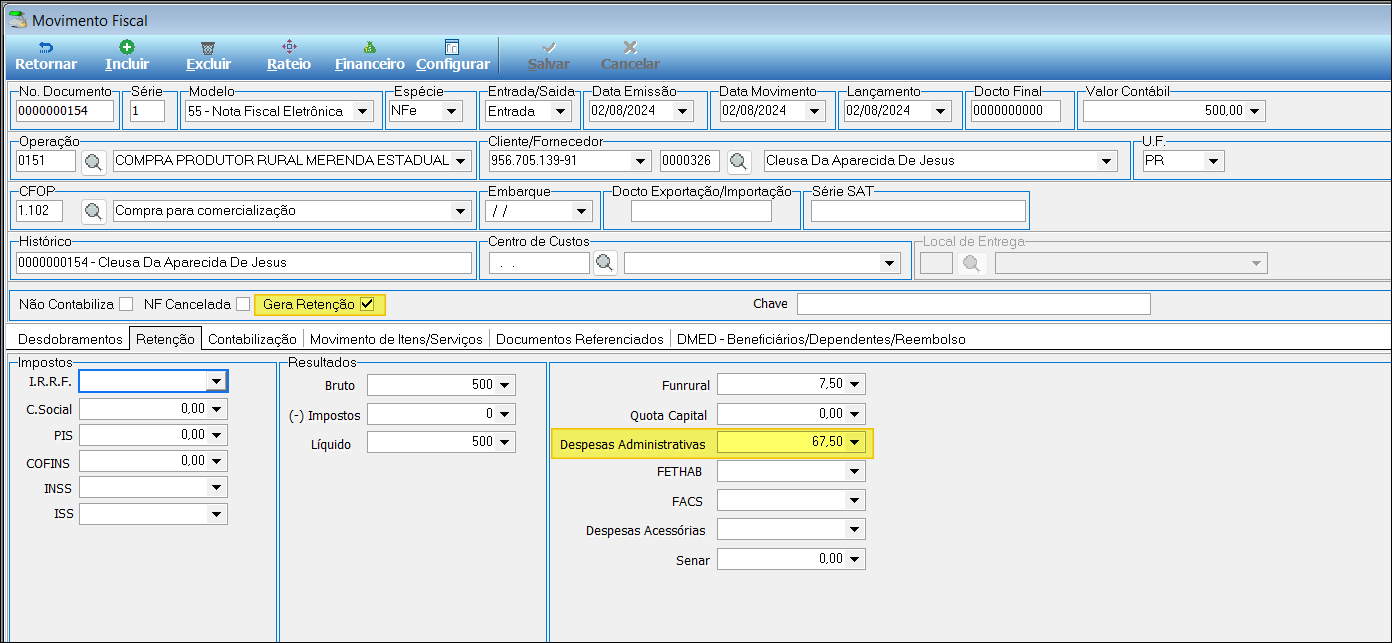
Task: Open the Líquido value dropdown
Action: (x=505, y=442)
